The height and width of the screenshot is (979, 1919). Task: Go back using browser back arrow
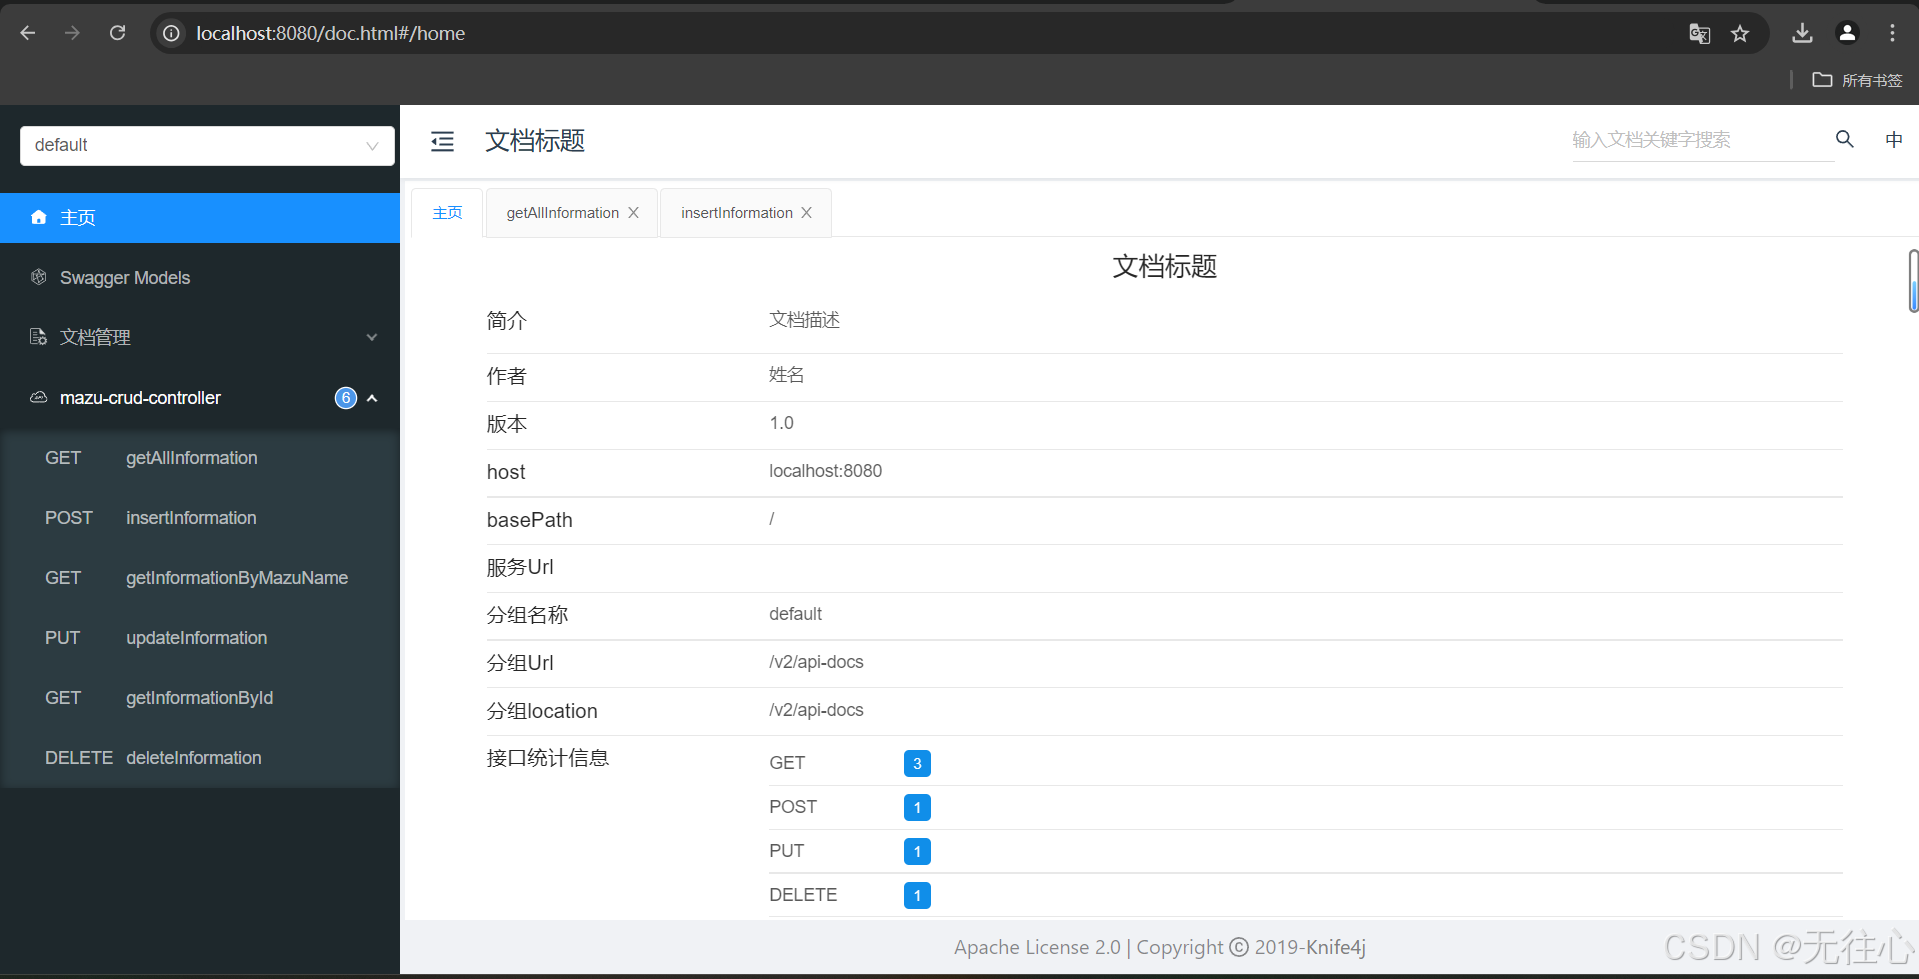pos(28,33)
